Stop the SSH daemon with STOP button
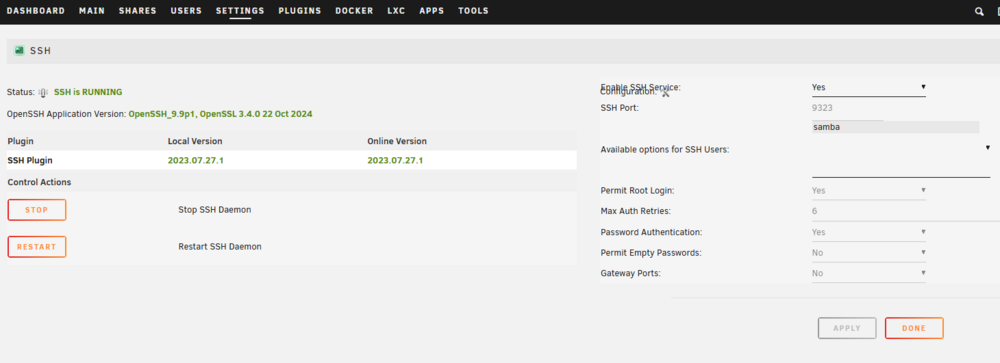The width and height of the screenshot is (1000, 363). [37, 210]
